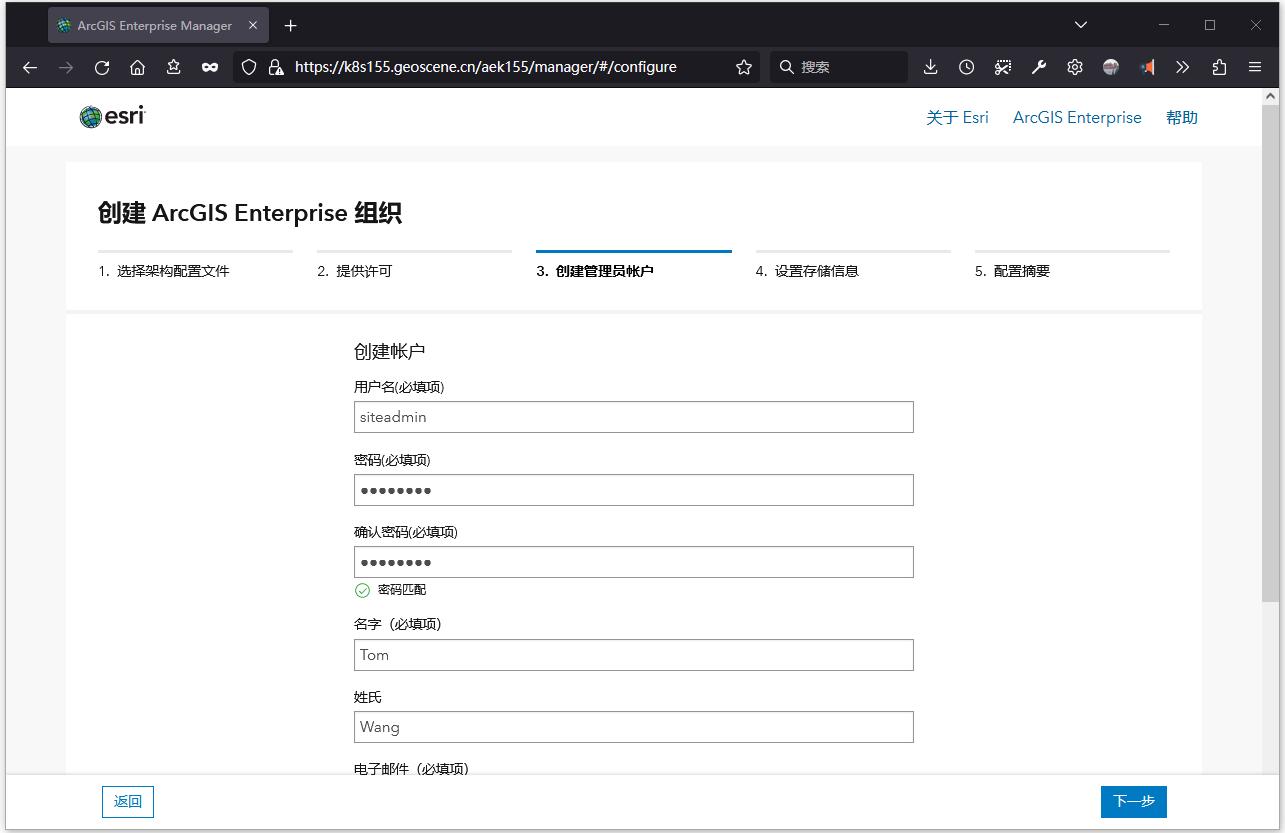Open a new tab with plus icon
The width and height of the screenshot is (1285, 833).
point(291,25)
